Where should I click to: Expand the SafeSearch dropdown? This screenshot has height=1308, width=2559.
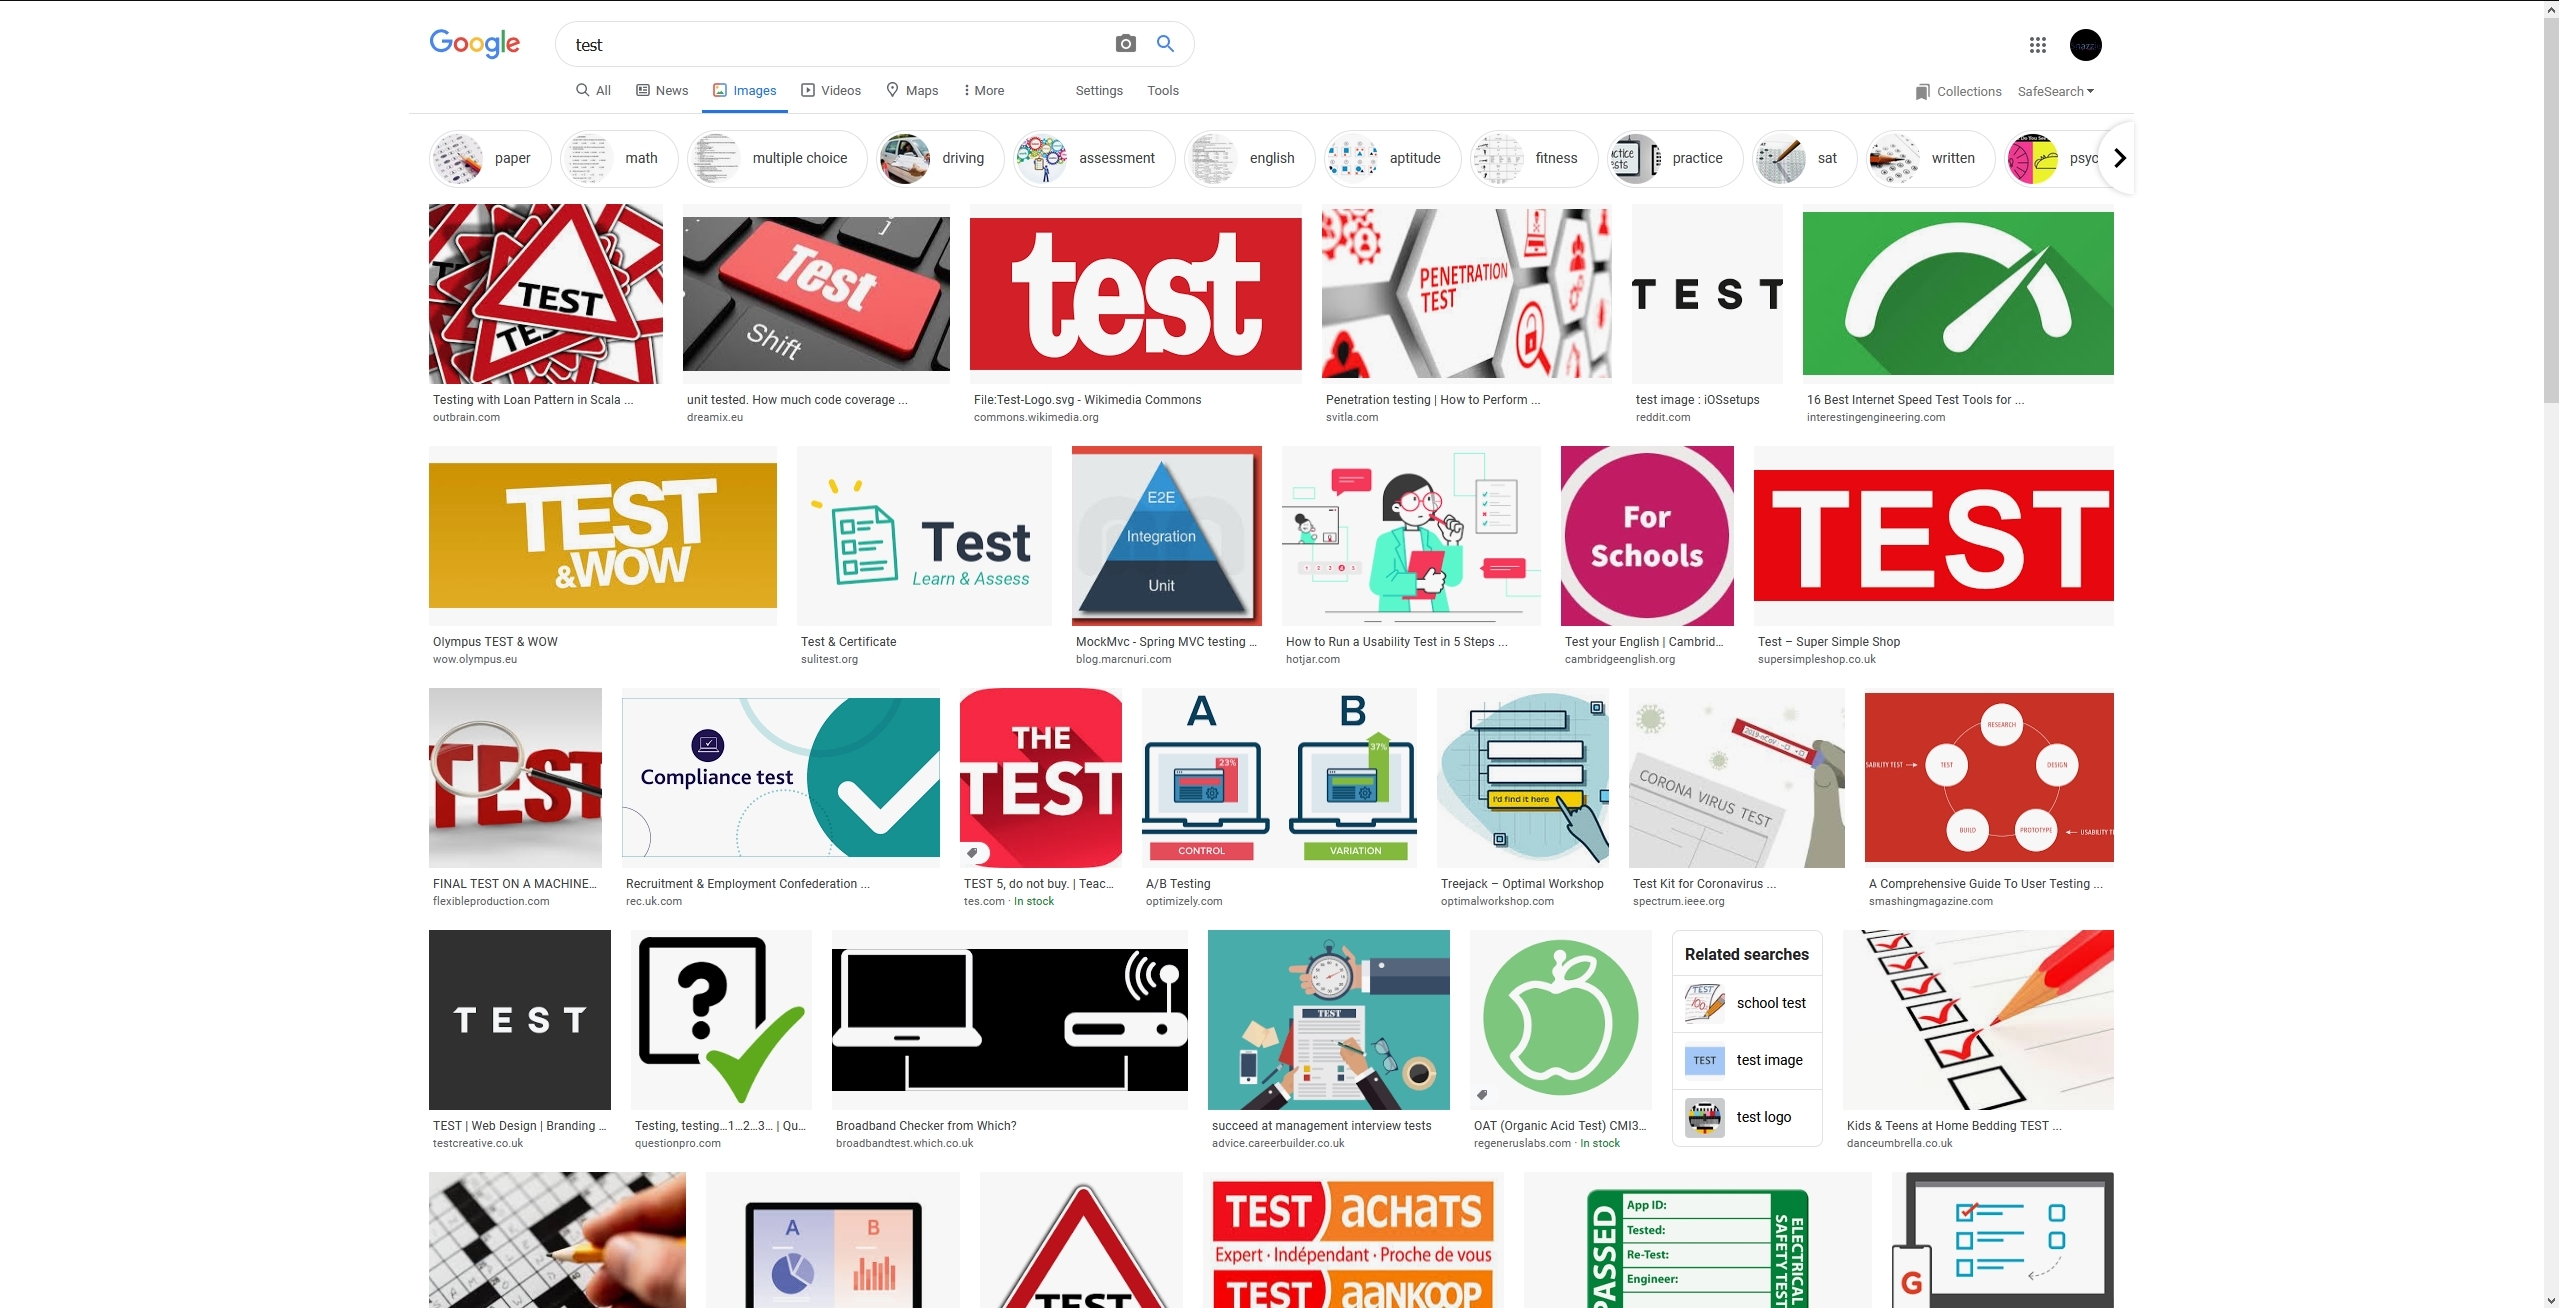pos(2055,91)
